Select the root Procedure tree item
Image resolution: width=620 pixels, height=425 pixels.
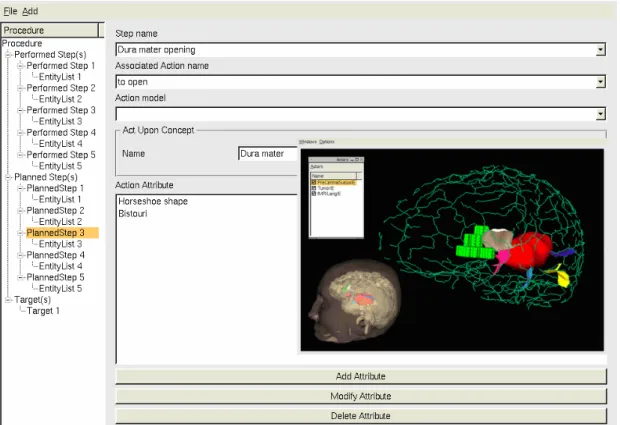click(22, 43)
